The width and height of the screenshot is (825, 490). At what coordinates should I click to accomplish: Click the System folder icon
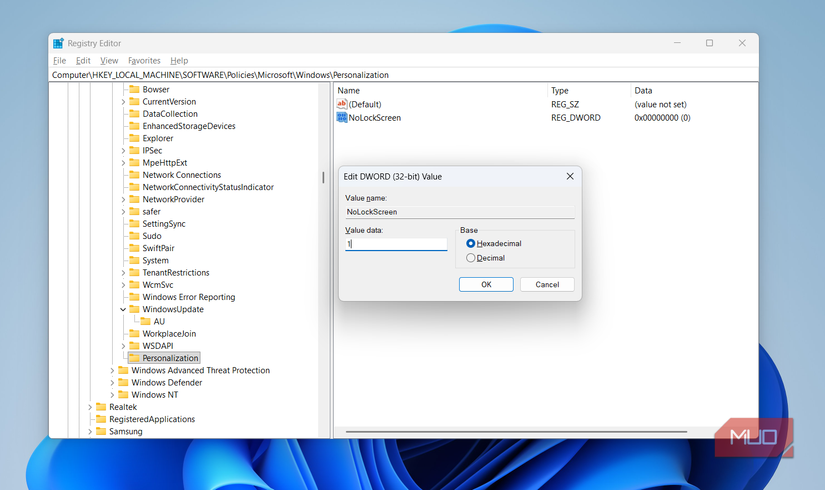(135, 260)
